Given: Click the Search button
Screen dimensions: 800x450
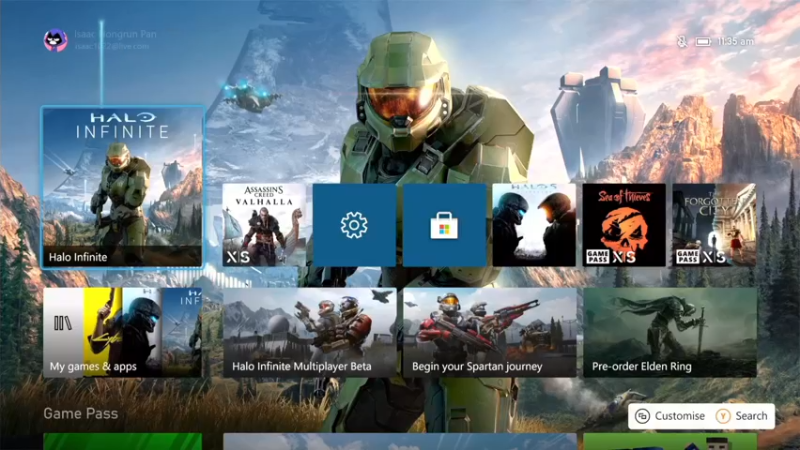Looking at the screenshot, I should pos(741,416).
